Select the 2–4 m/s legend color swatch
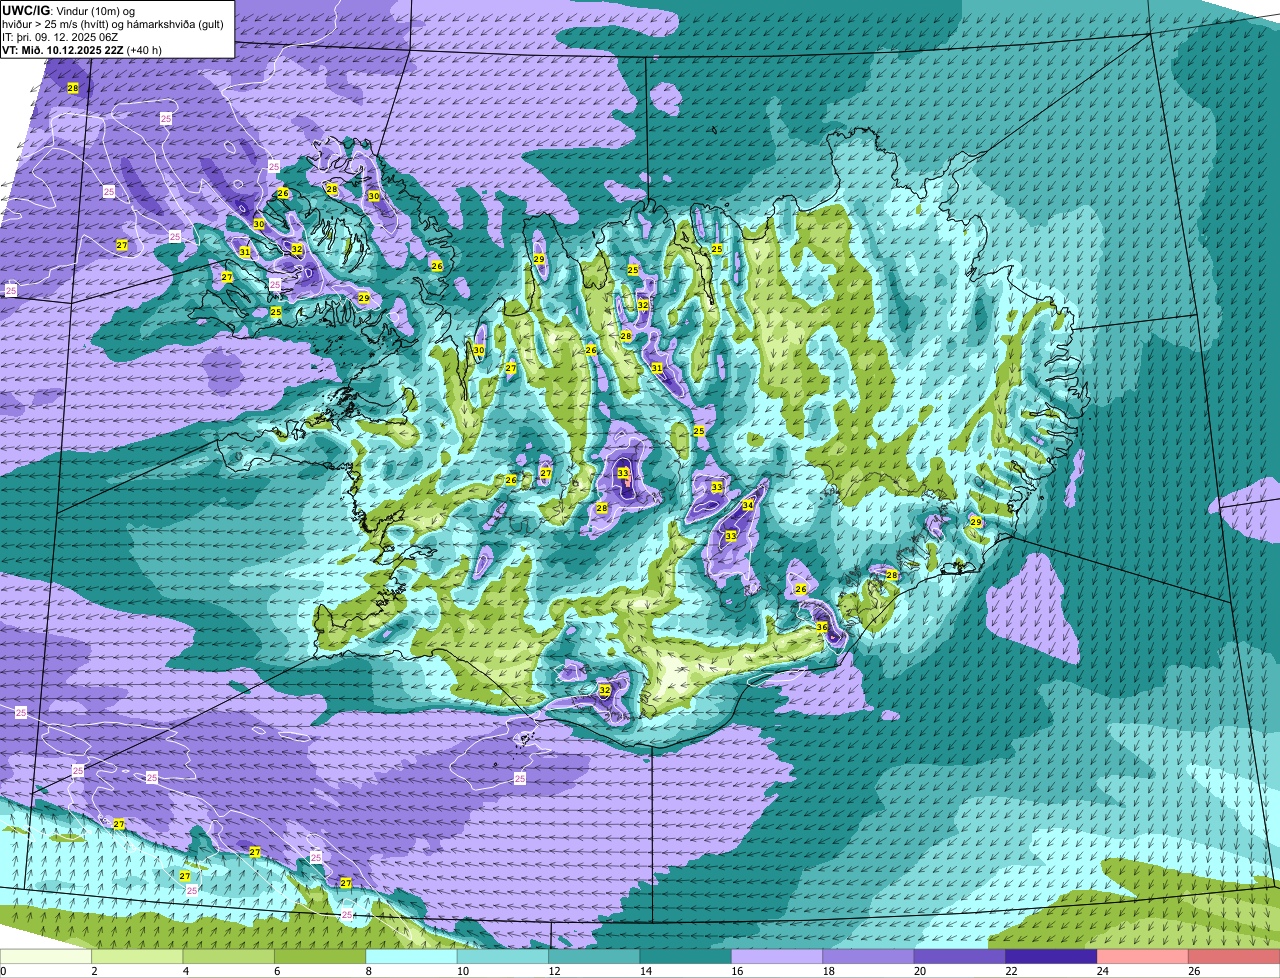 pyautogui.click(x=138, y=956)
